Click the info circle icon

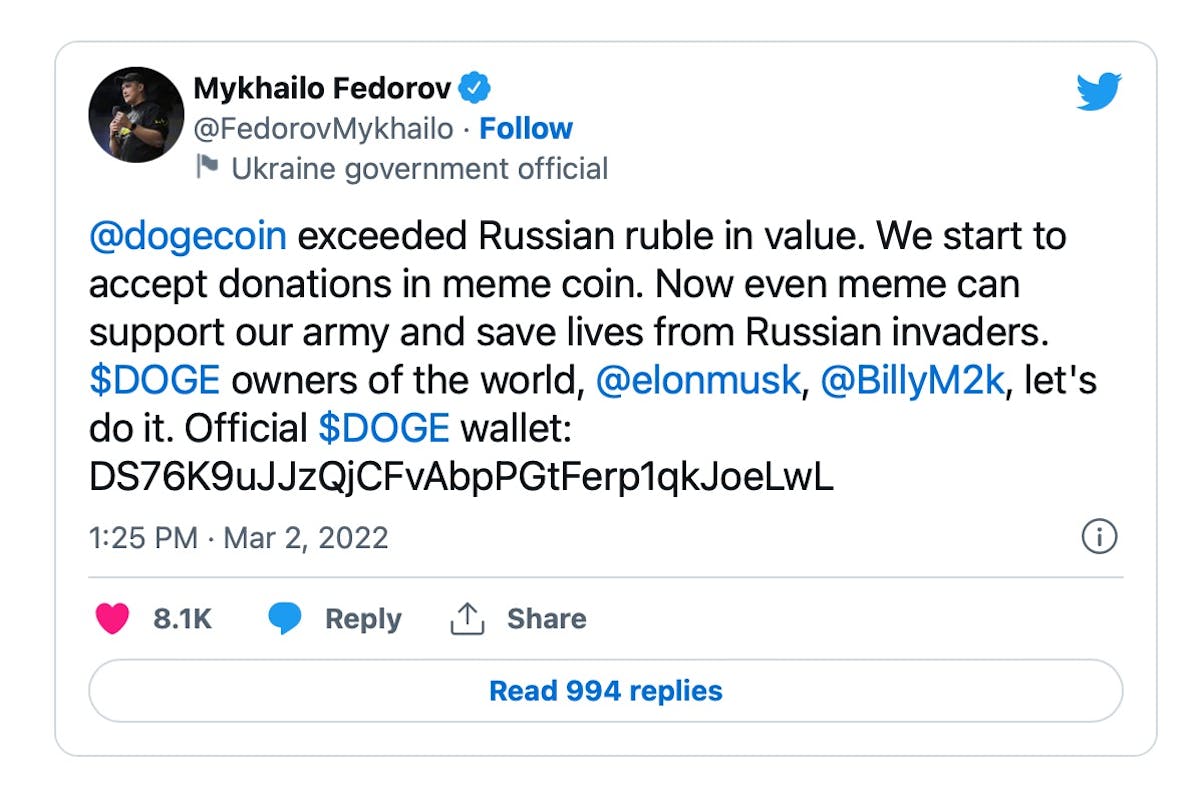click(1099, 537)
